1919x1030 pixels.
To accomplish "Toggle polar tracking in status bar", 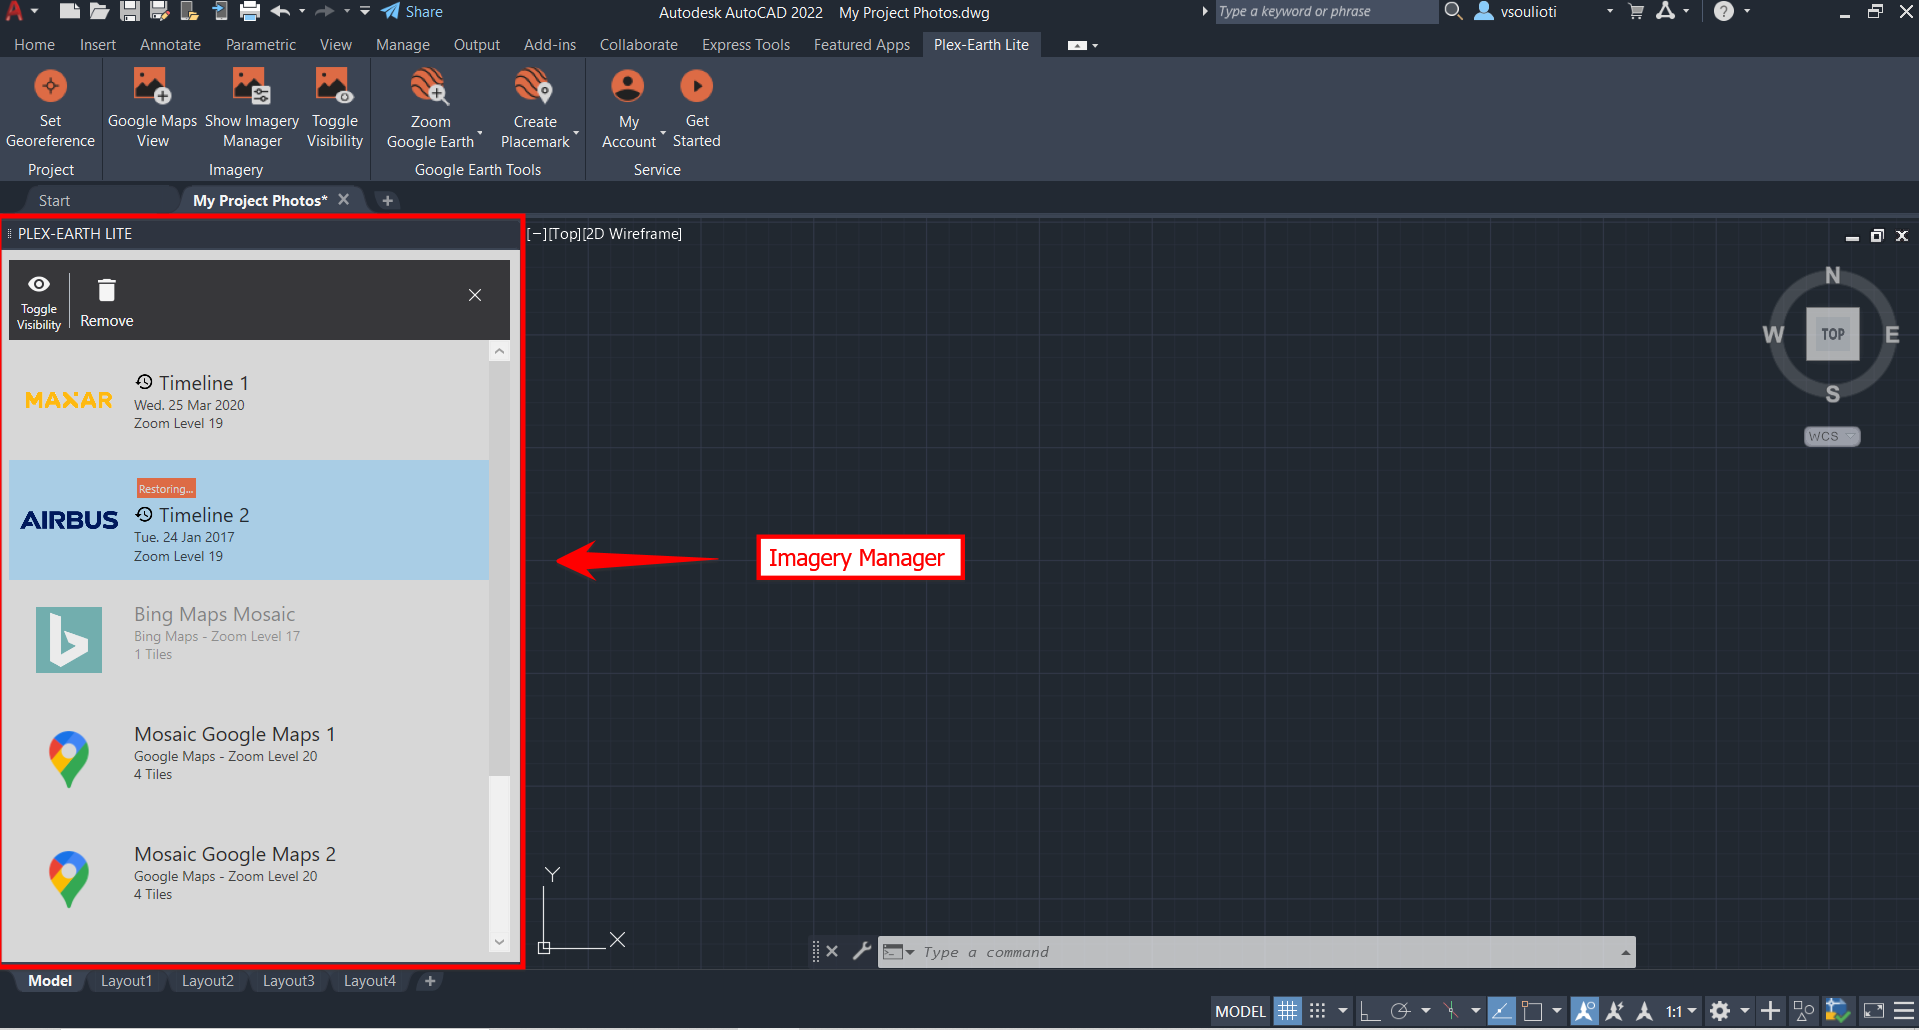I will pos(1401,1011).
